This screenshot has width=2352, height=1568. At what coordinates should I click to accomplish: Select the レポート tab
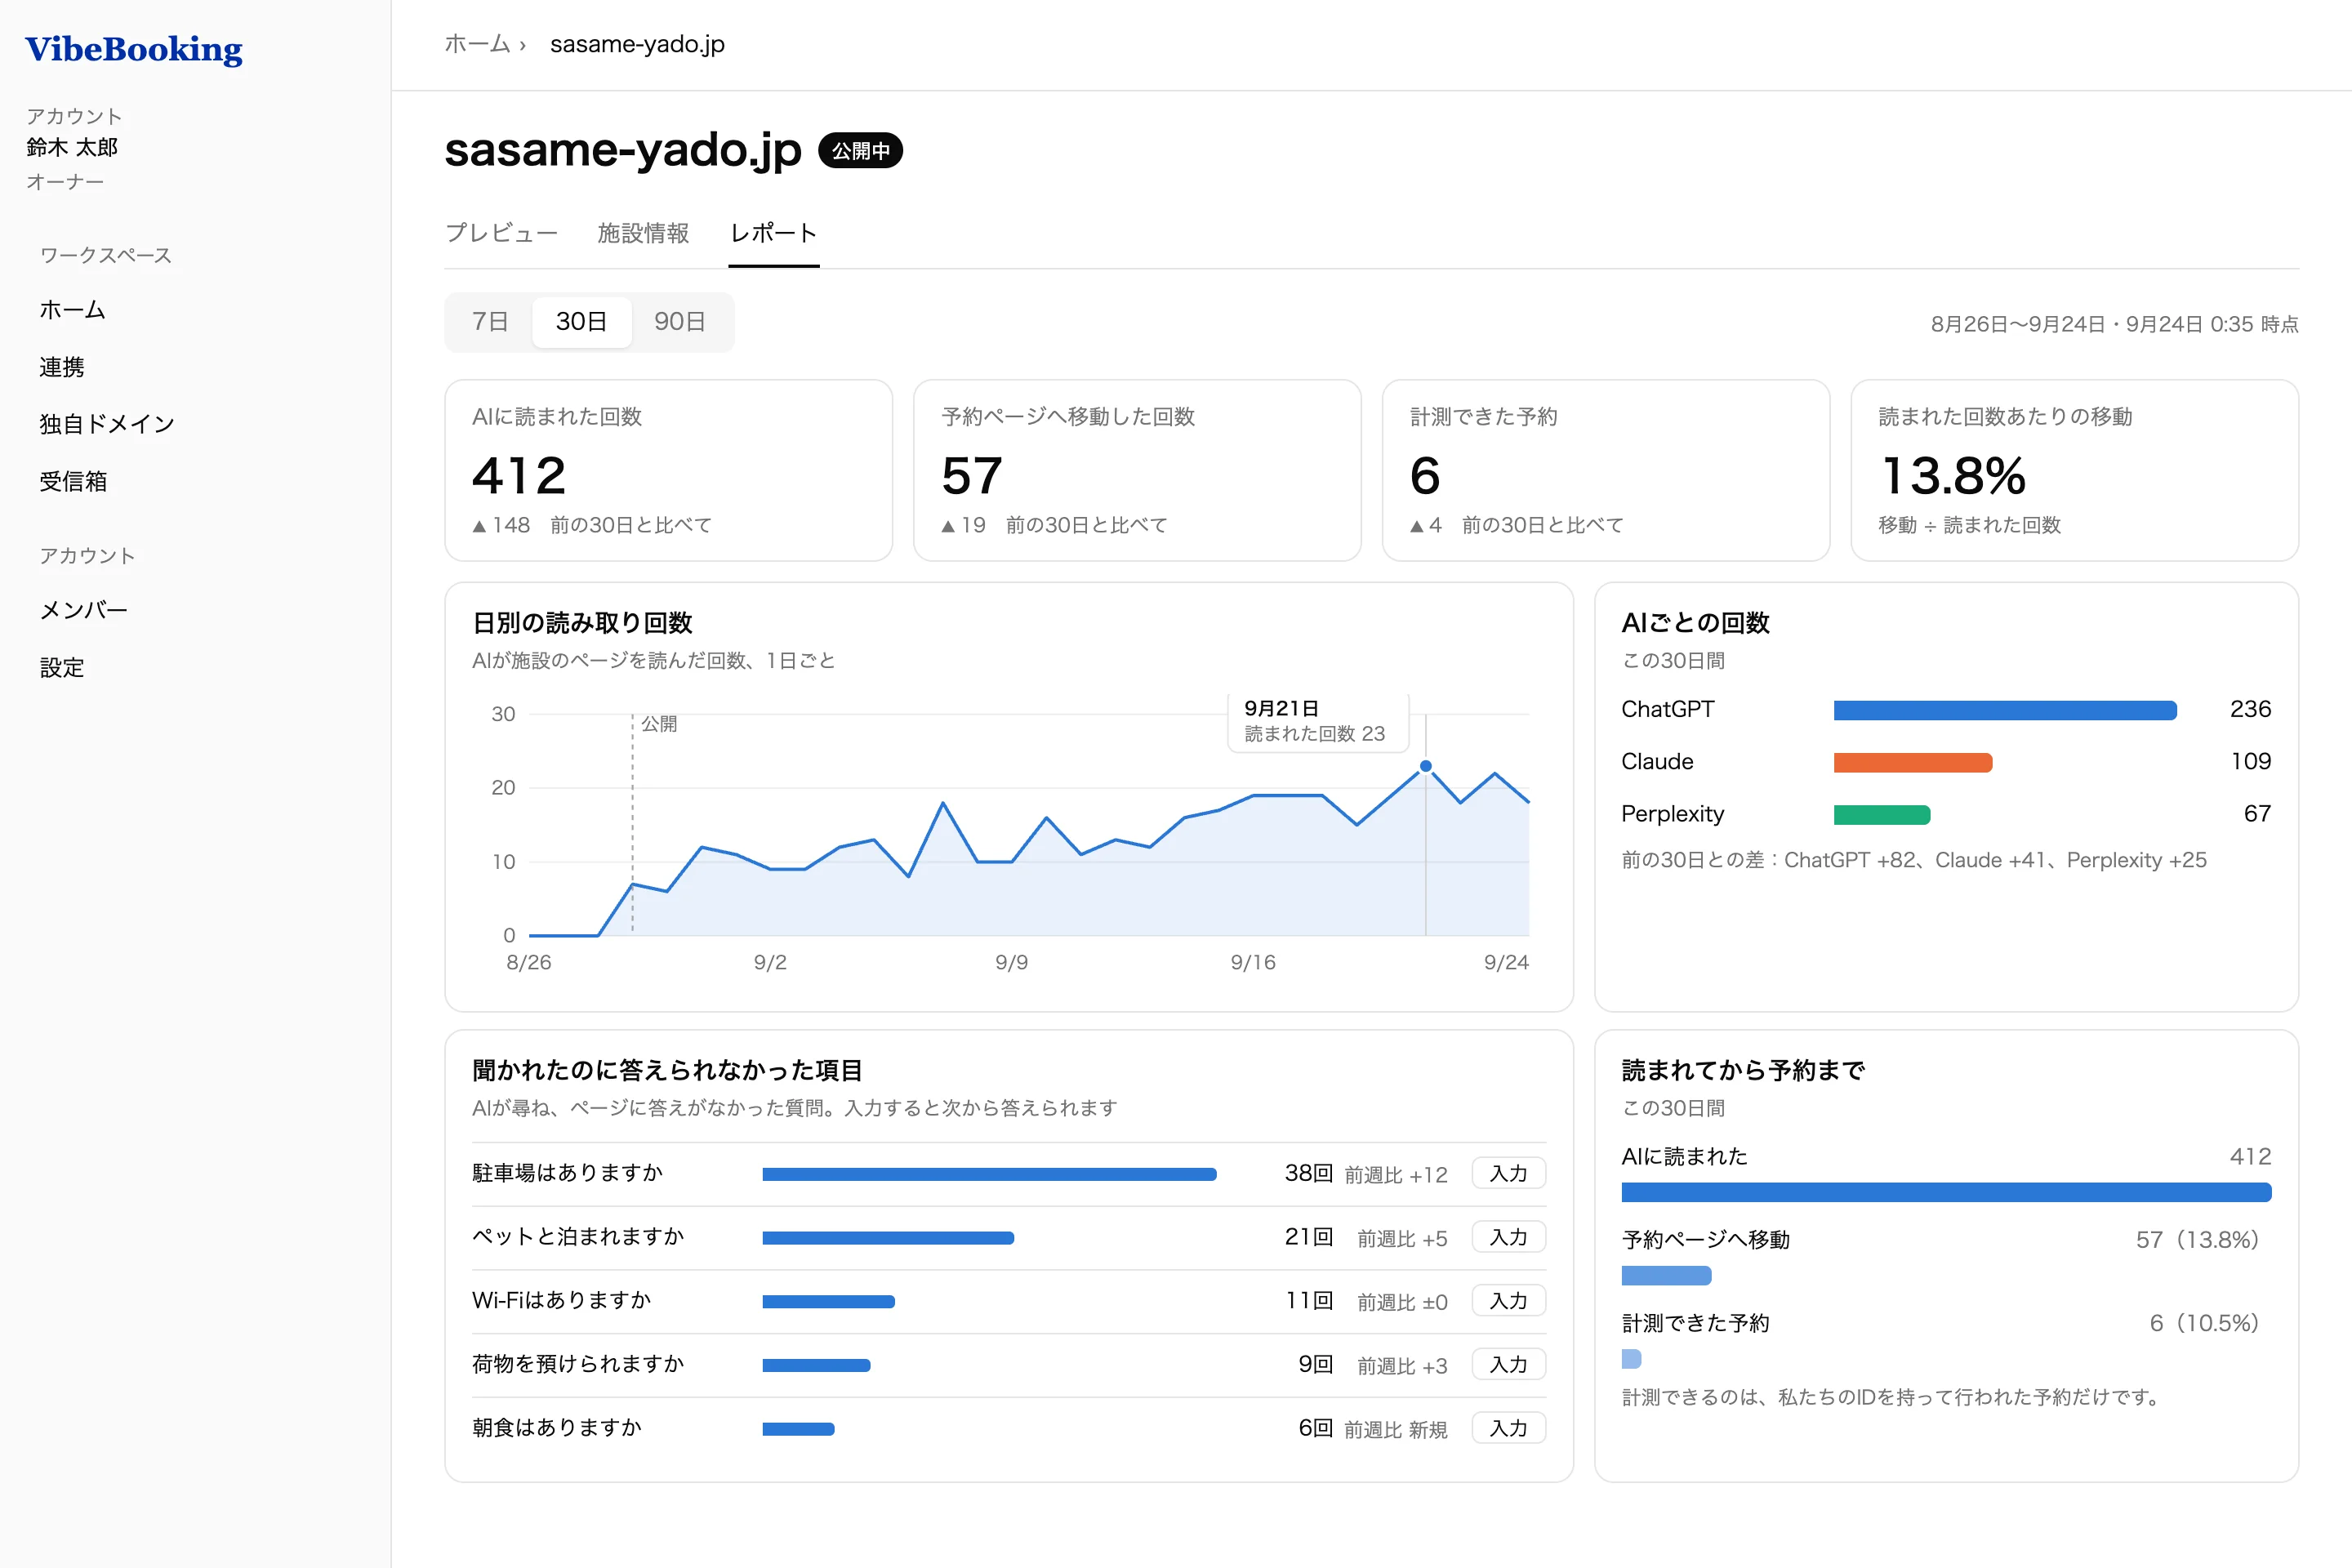click(774, 233)
